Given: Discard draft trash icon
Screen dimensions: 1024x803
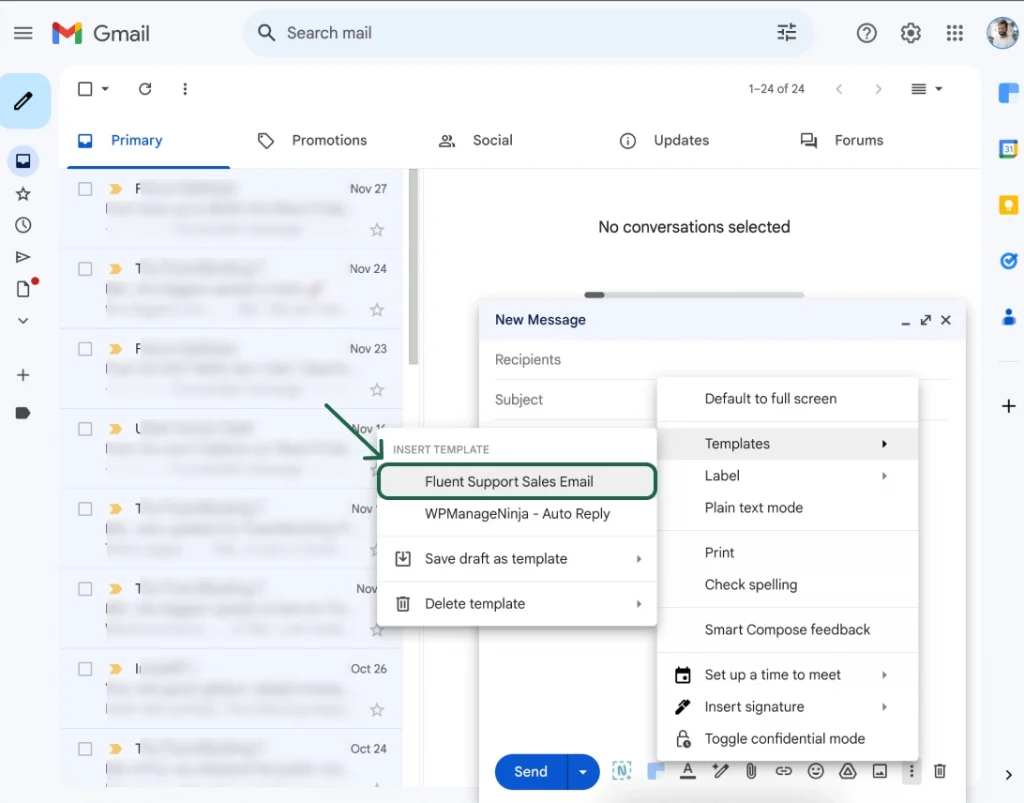Looking at the screenshot, I should [940, 771].
